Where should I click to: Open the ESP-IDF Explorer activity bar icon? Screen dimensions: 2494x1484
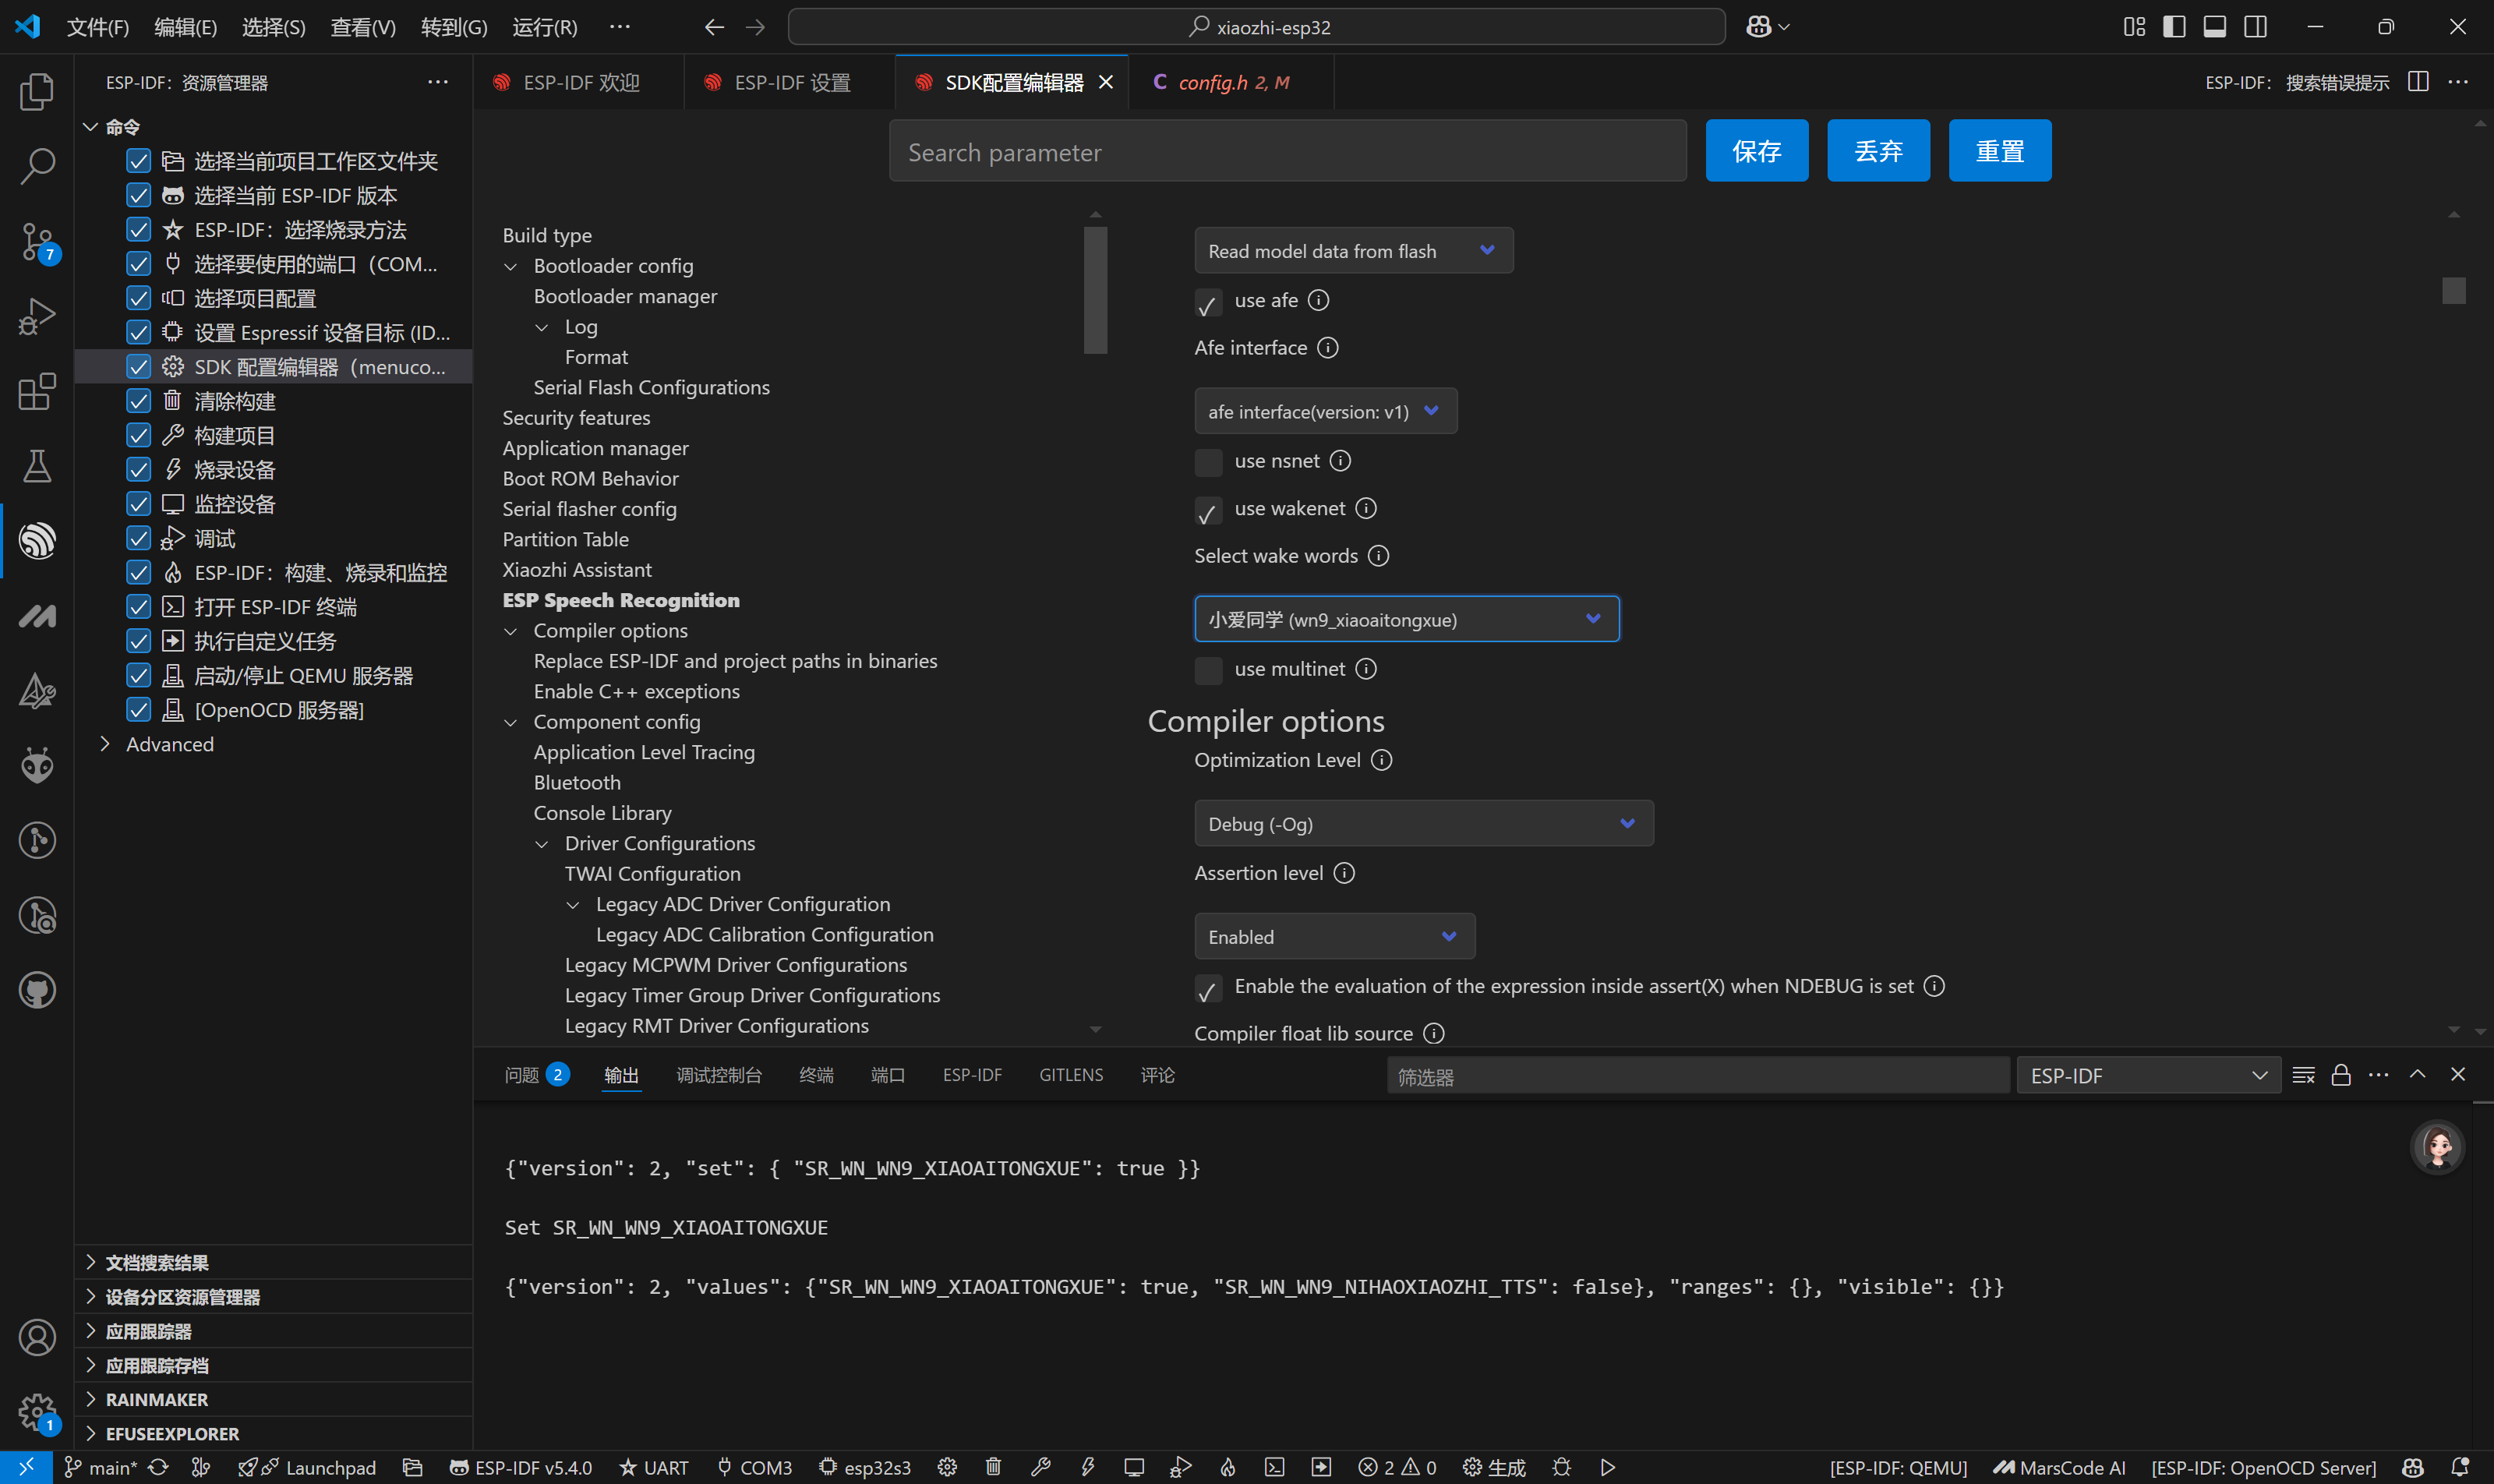click(x=37, y=541)
